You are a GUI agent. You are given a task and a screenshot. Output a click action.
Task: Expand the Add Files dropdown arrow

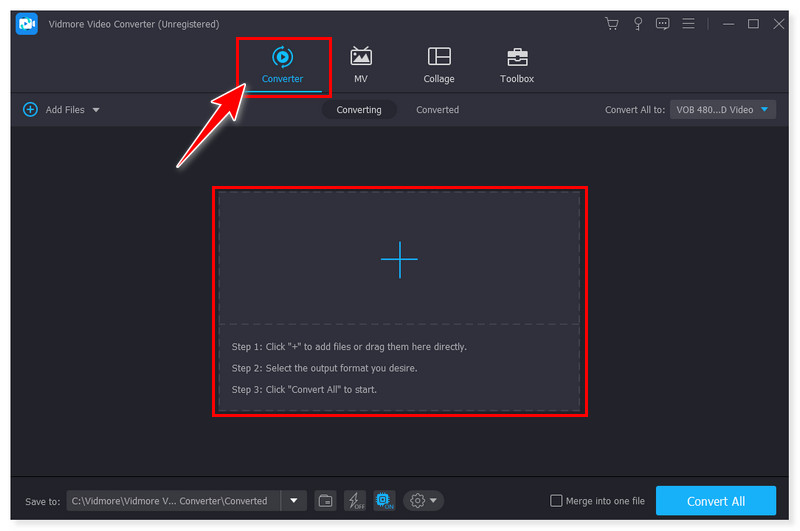coord(96,110)
